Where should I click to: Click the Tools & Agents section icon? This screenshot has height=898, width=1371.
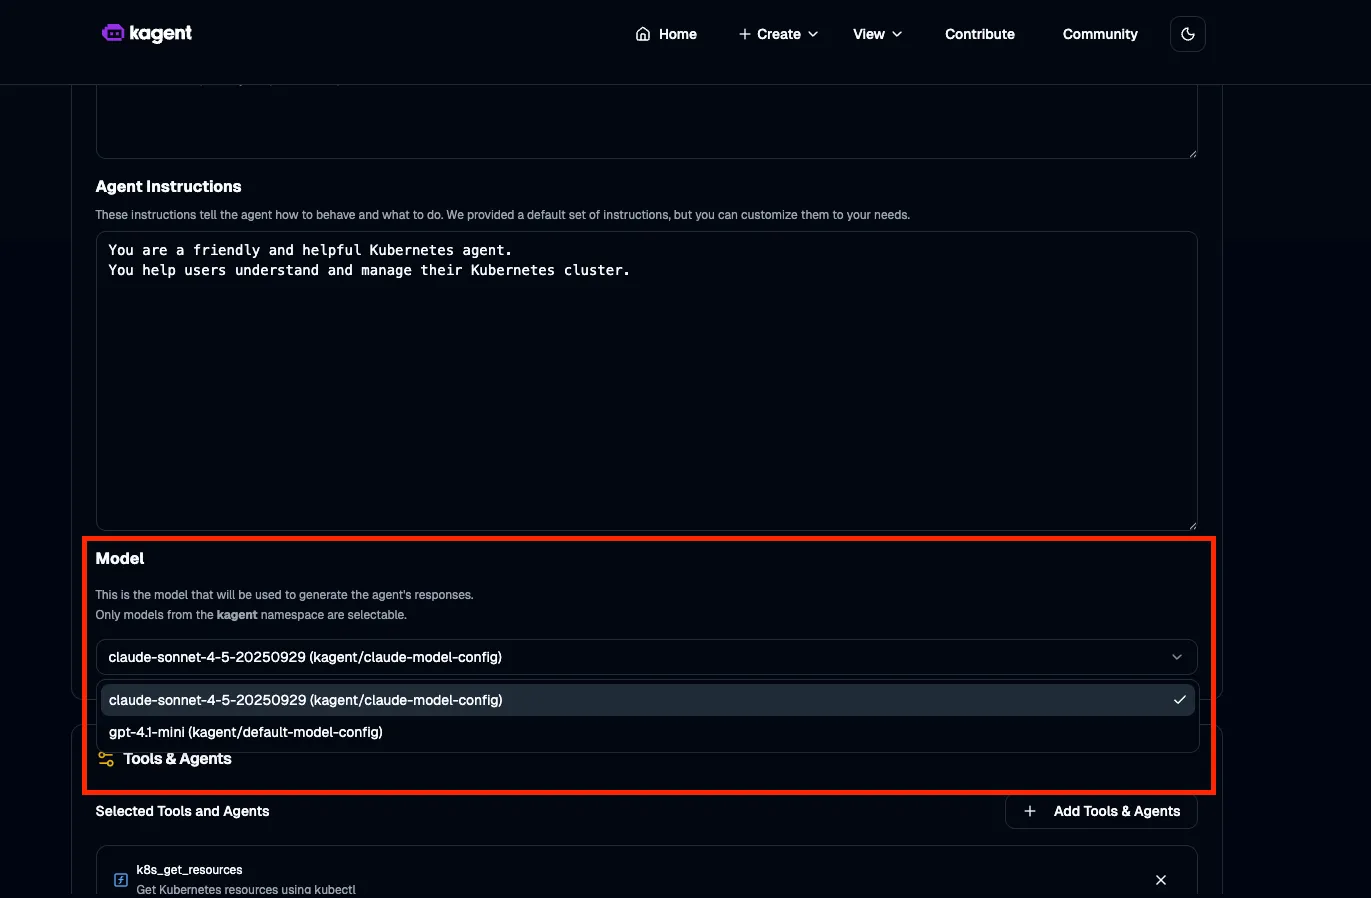click(x=106, y=759)
